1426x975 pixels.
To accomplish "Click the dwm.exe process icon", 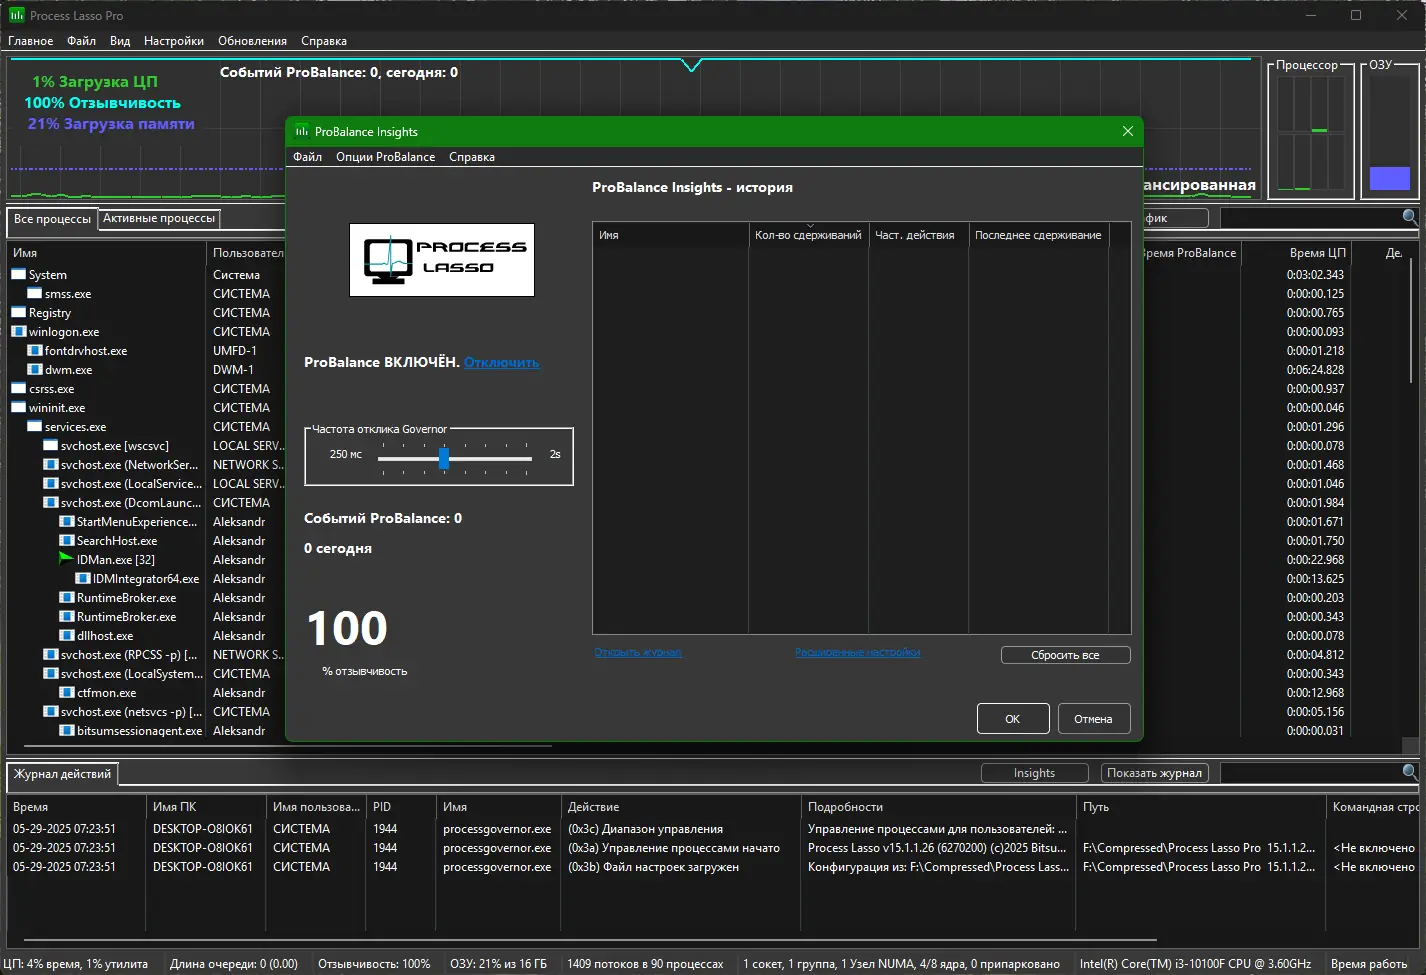I will tap(35, 370).
